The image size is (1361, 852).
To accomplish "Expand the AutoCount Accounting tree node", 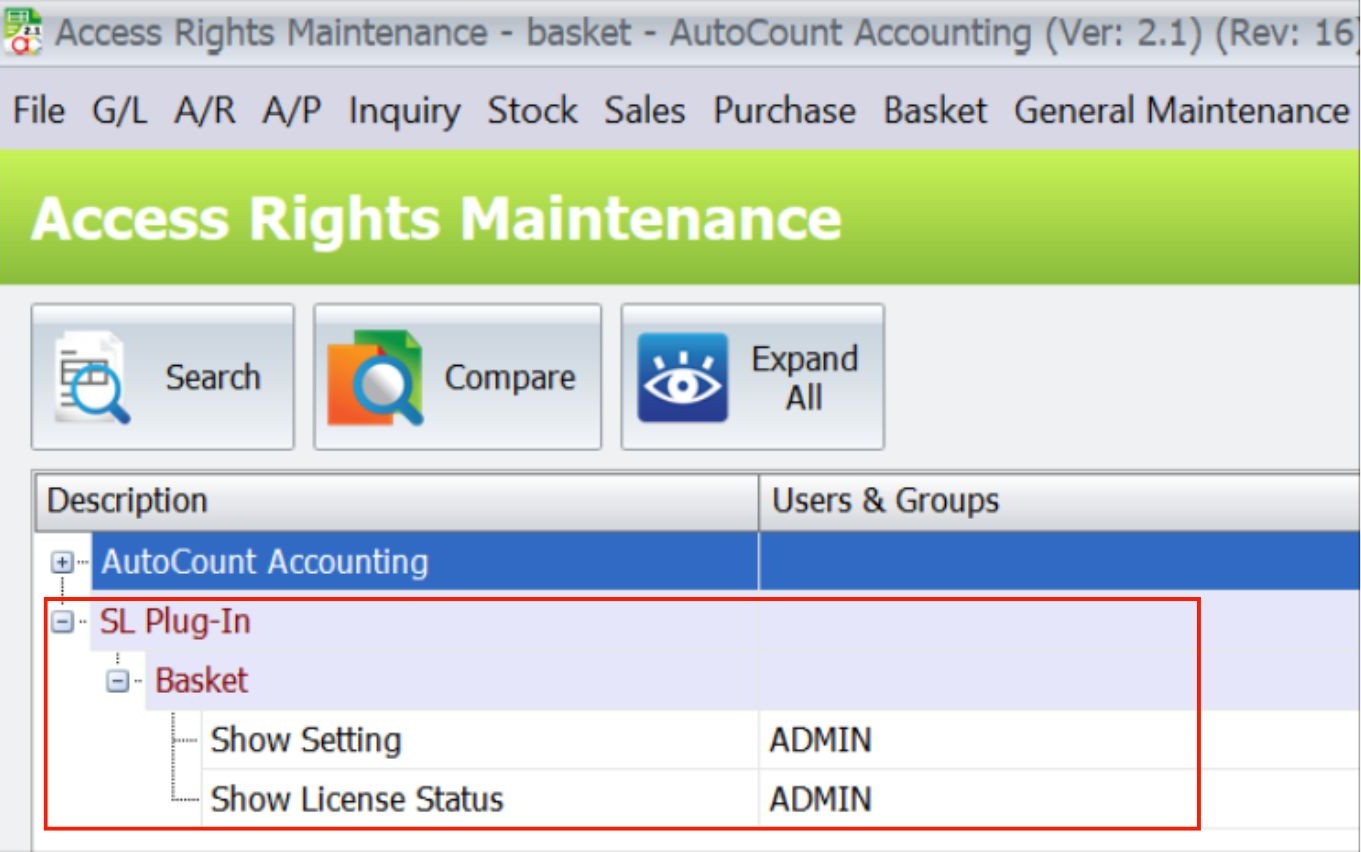I will coord(62,562).
